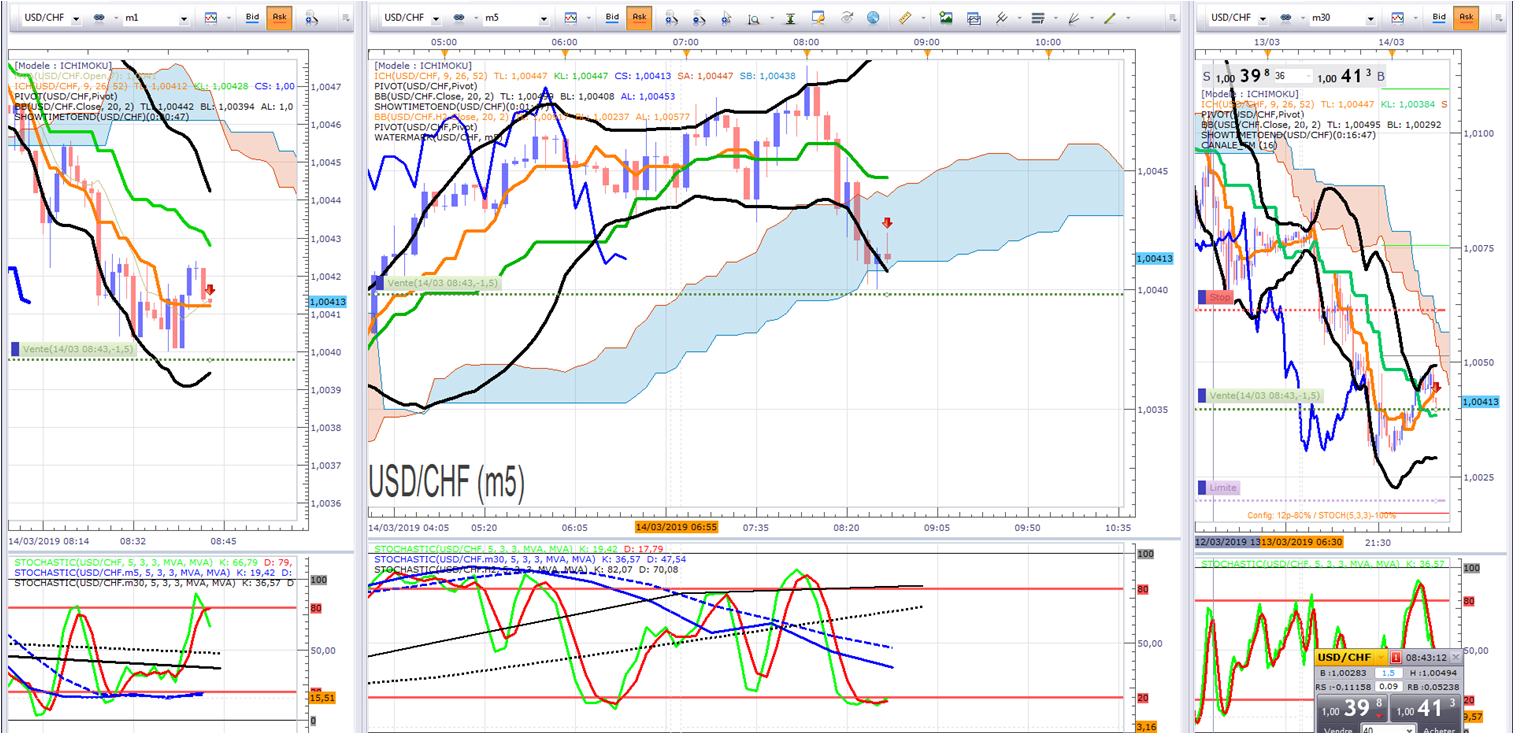Click the save chart image icon

tap(946, 17)
